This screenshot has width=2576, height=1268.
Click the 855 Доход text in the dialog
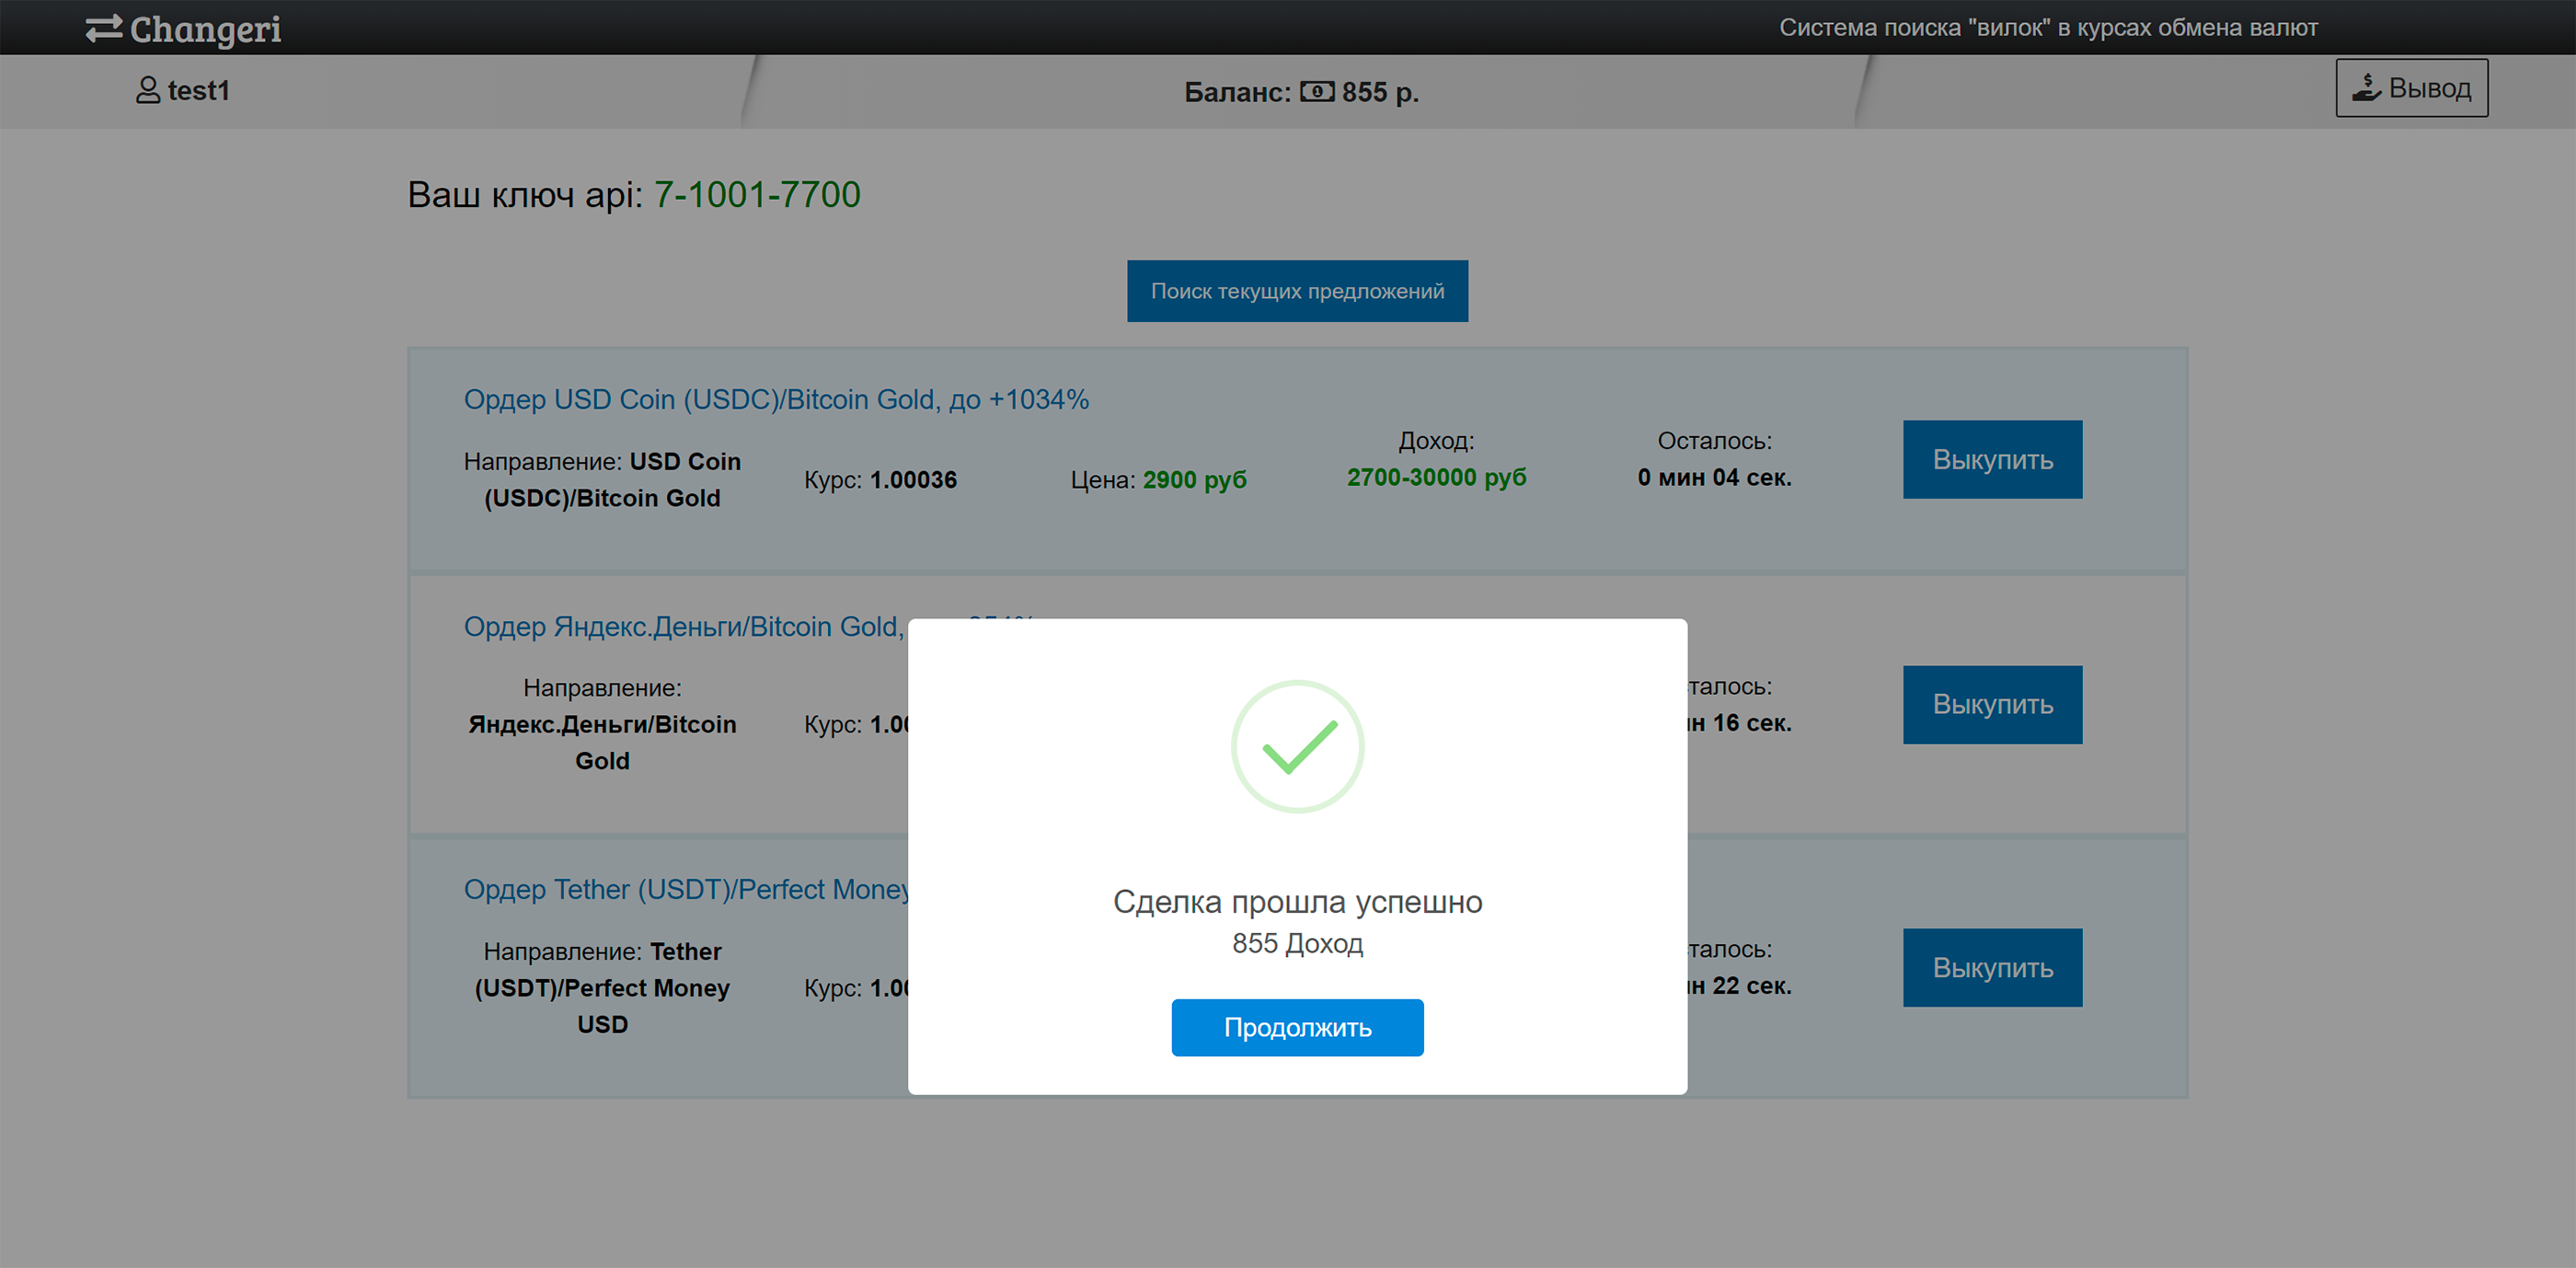point(1297,943)
